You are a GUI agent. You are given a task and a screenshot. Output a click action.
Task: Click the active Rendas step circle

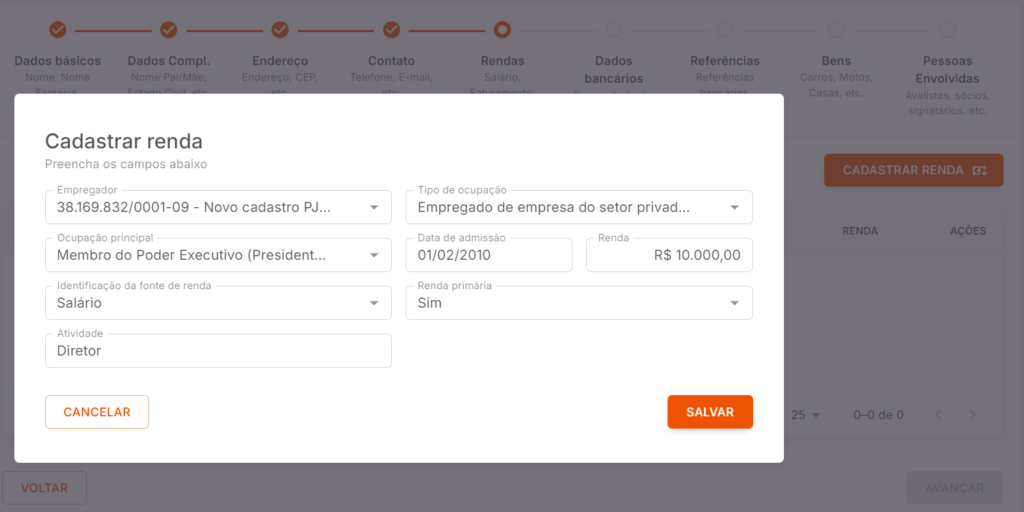pyautogui.click(x=502, y=29)
